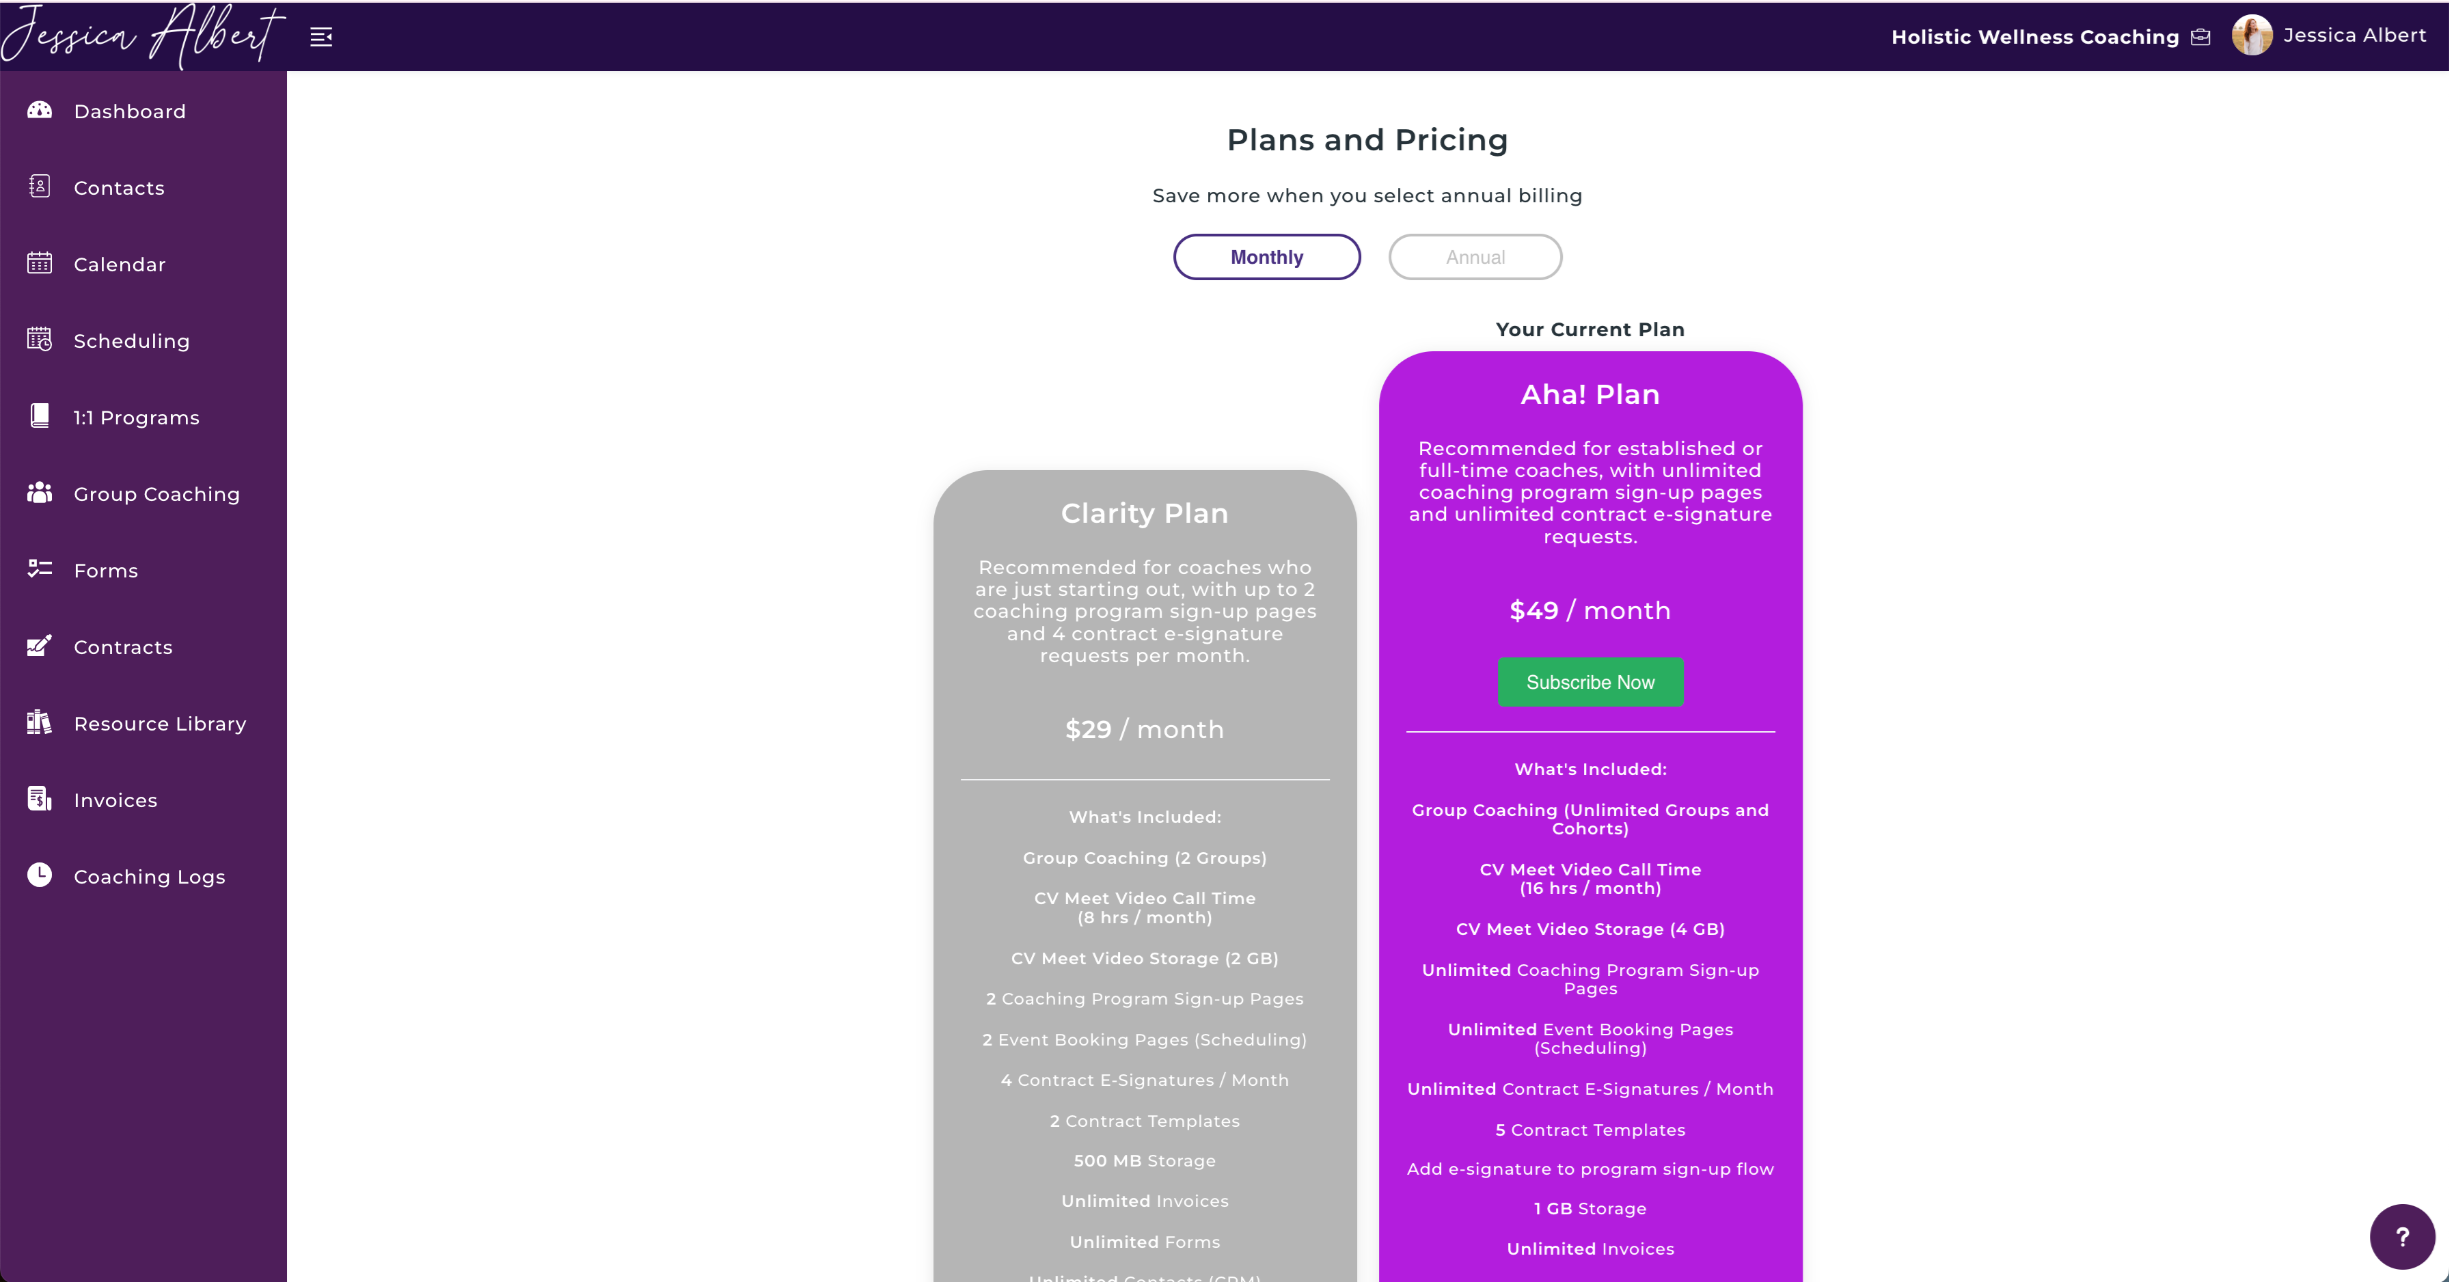This screenshot has width=2449, height=1282.
Task: Select the Scheduling clock-calendar icon
Action: (x=39, y=339)
